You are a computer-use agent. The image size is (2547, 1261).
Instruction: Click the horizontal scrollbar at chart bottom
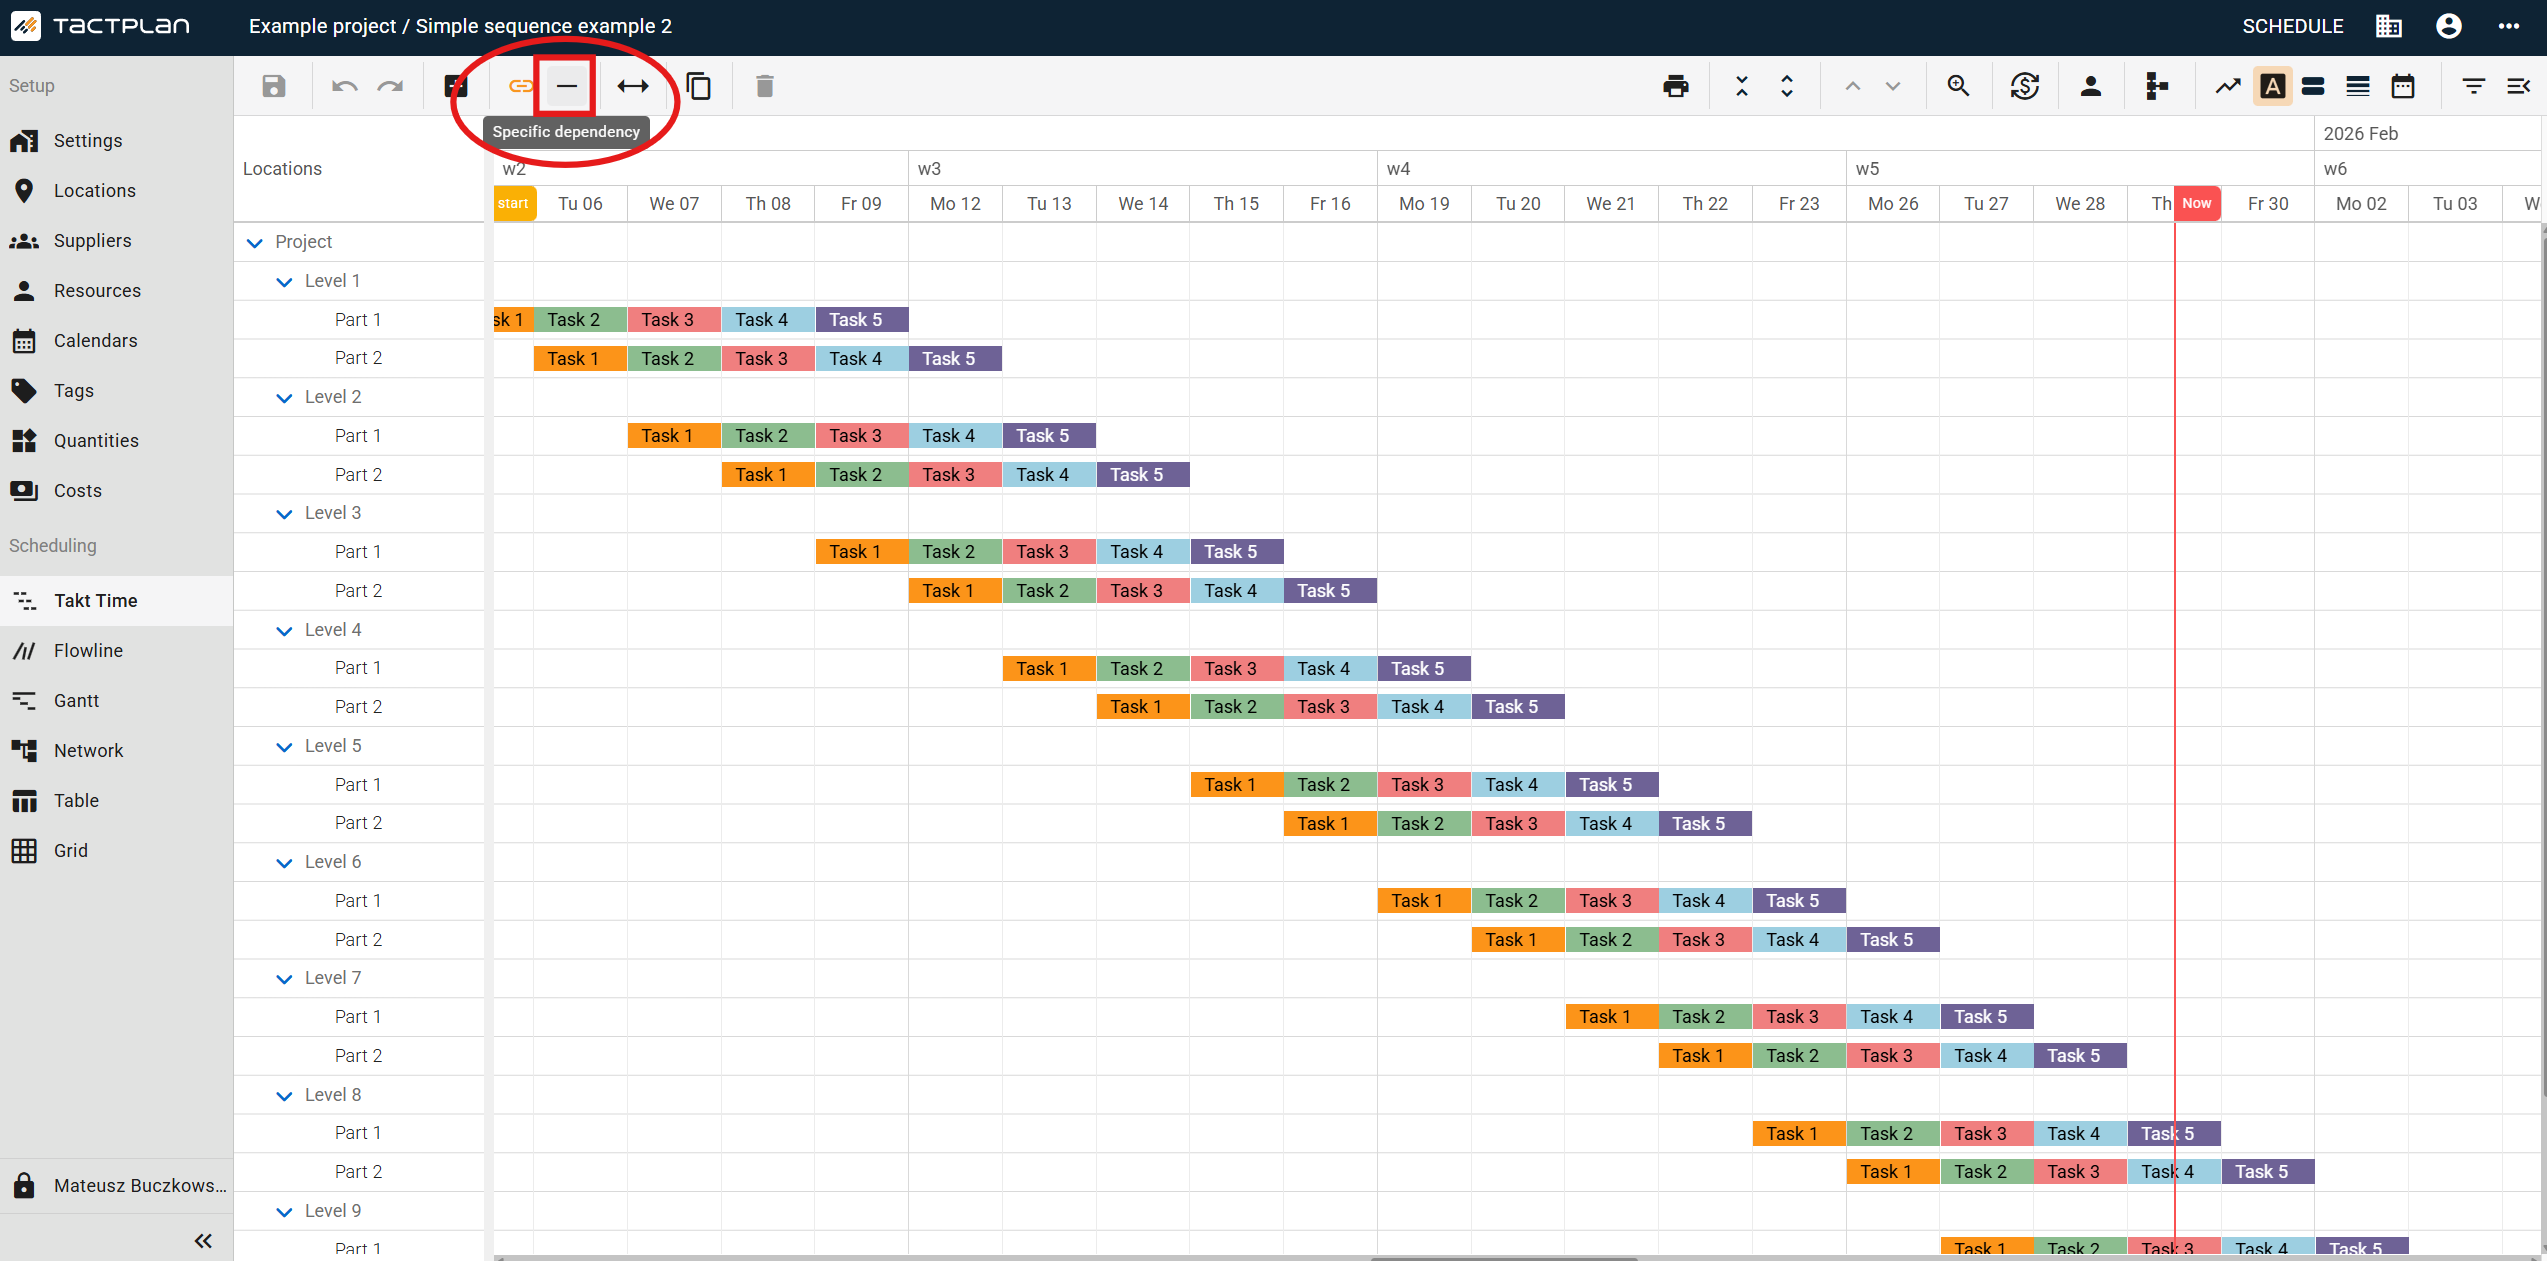[x=1503, y=1258]
